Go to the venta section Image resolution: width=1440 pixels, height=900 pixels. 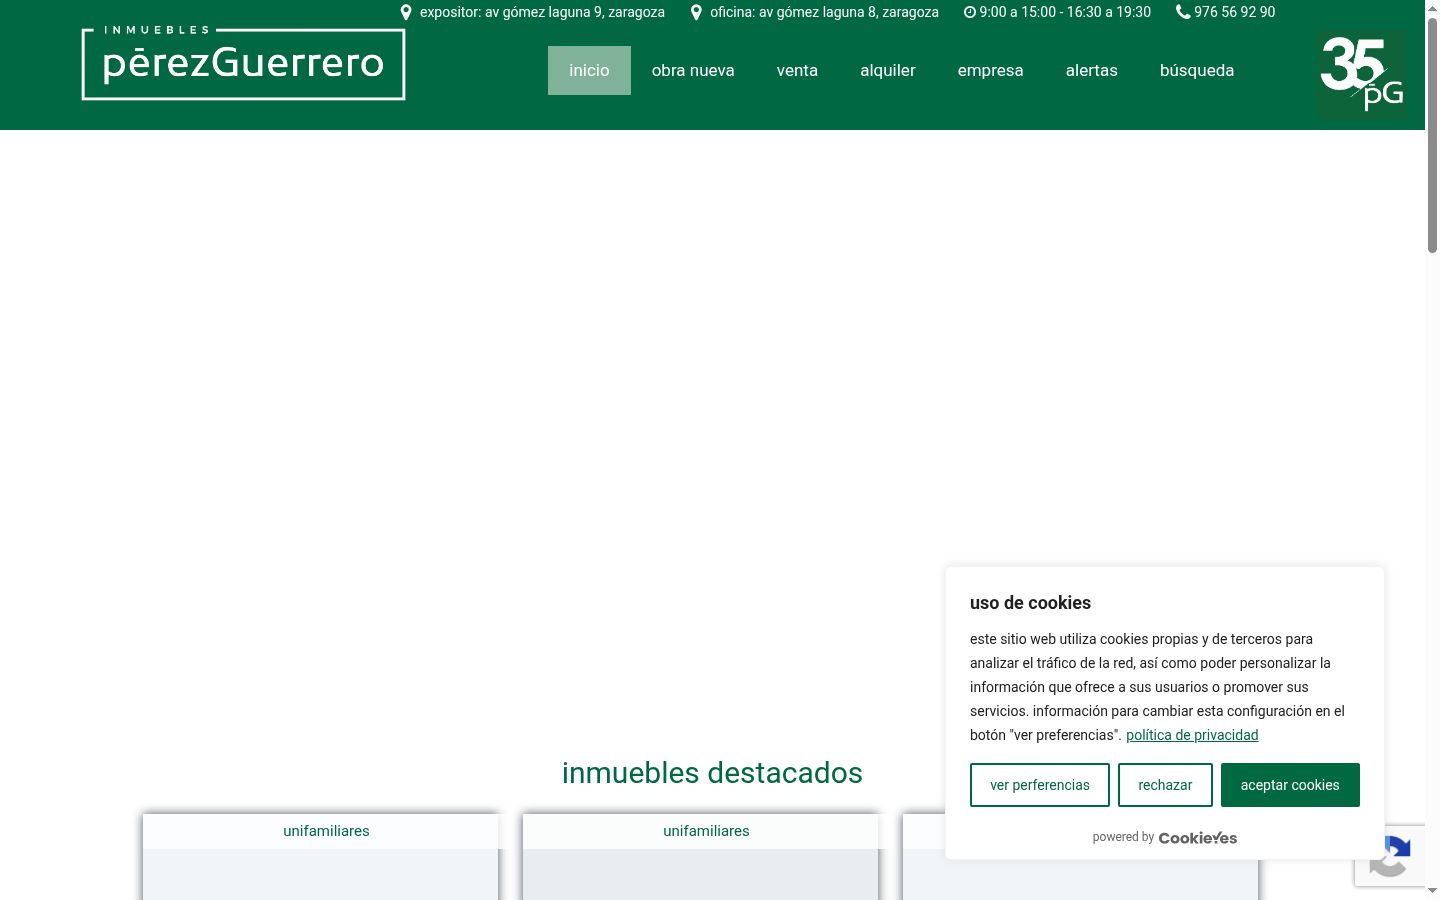pyautogui.click(x=797, y=70)
